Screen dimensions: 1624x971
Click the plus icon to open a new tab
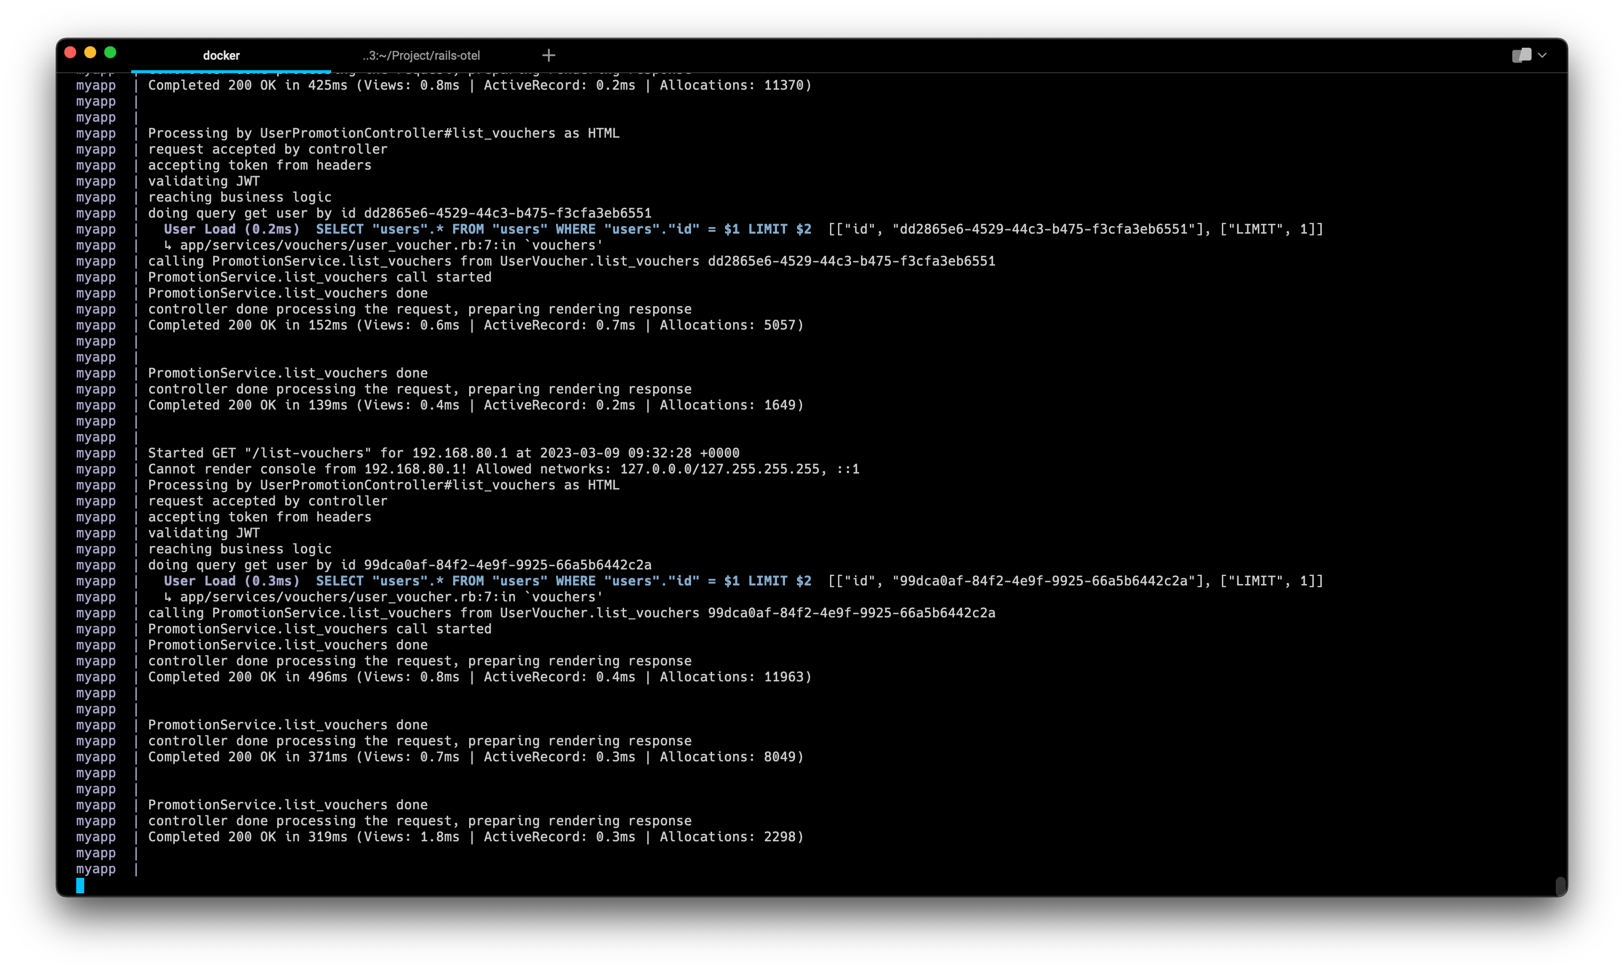548,55
